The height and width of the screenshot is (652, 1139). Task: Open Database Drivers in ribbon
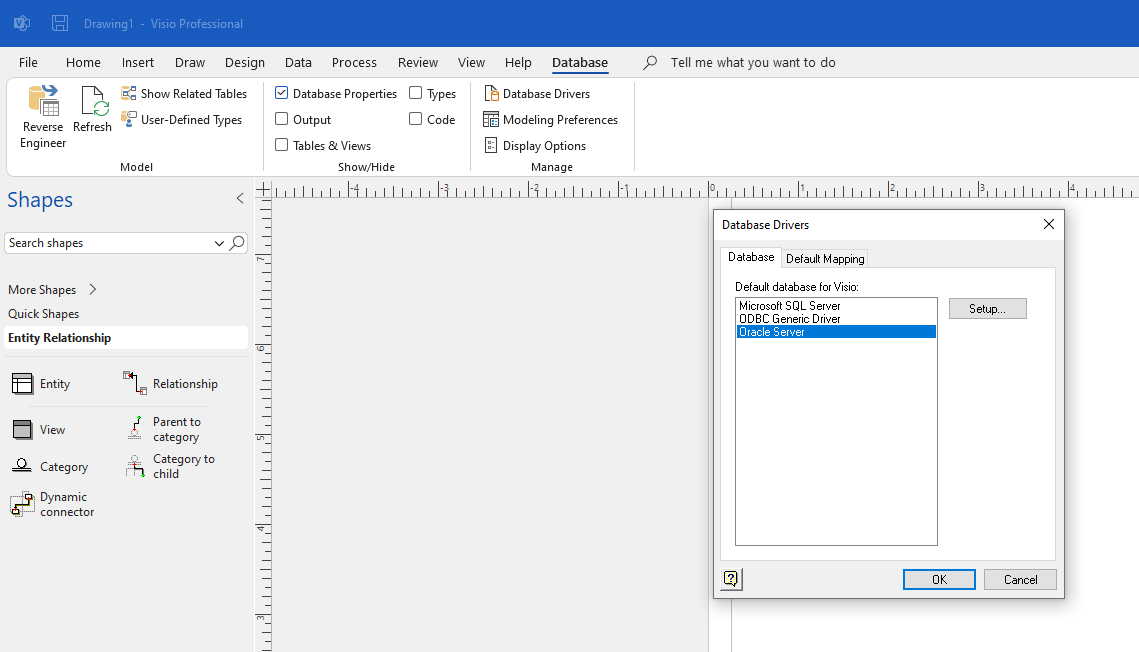[x=537, y=94]
